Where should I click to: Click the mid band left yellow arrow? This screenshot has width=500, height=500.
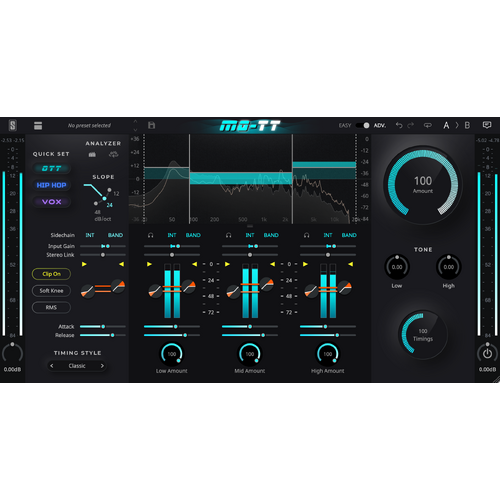pos(227,264)
